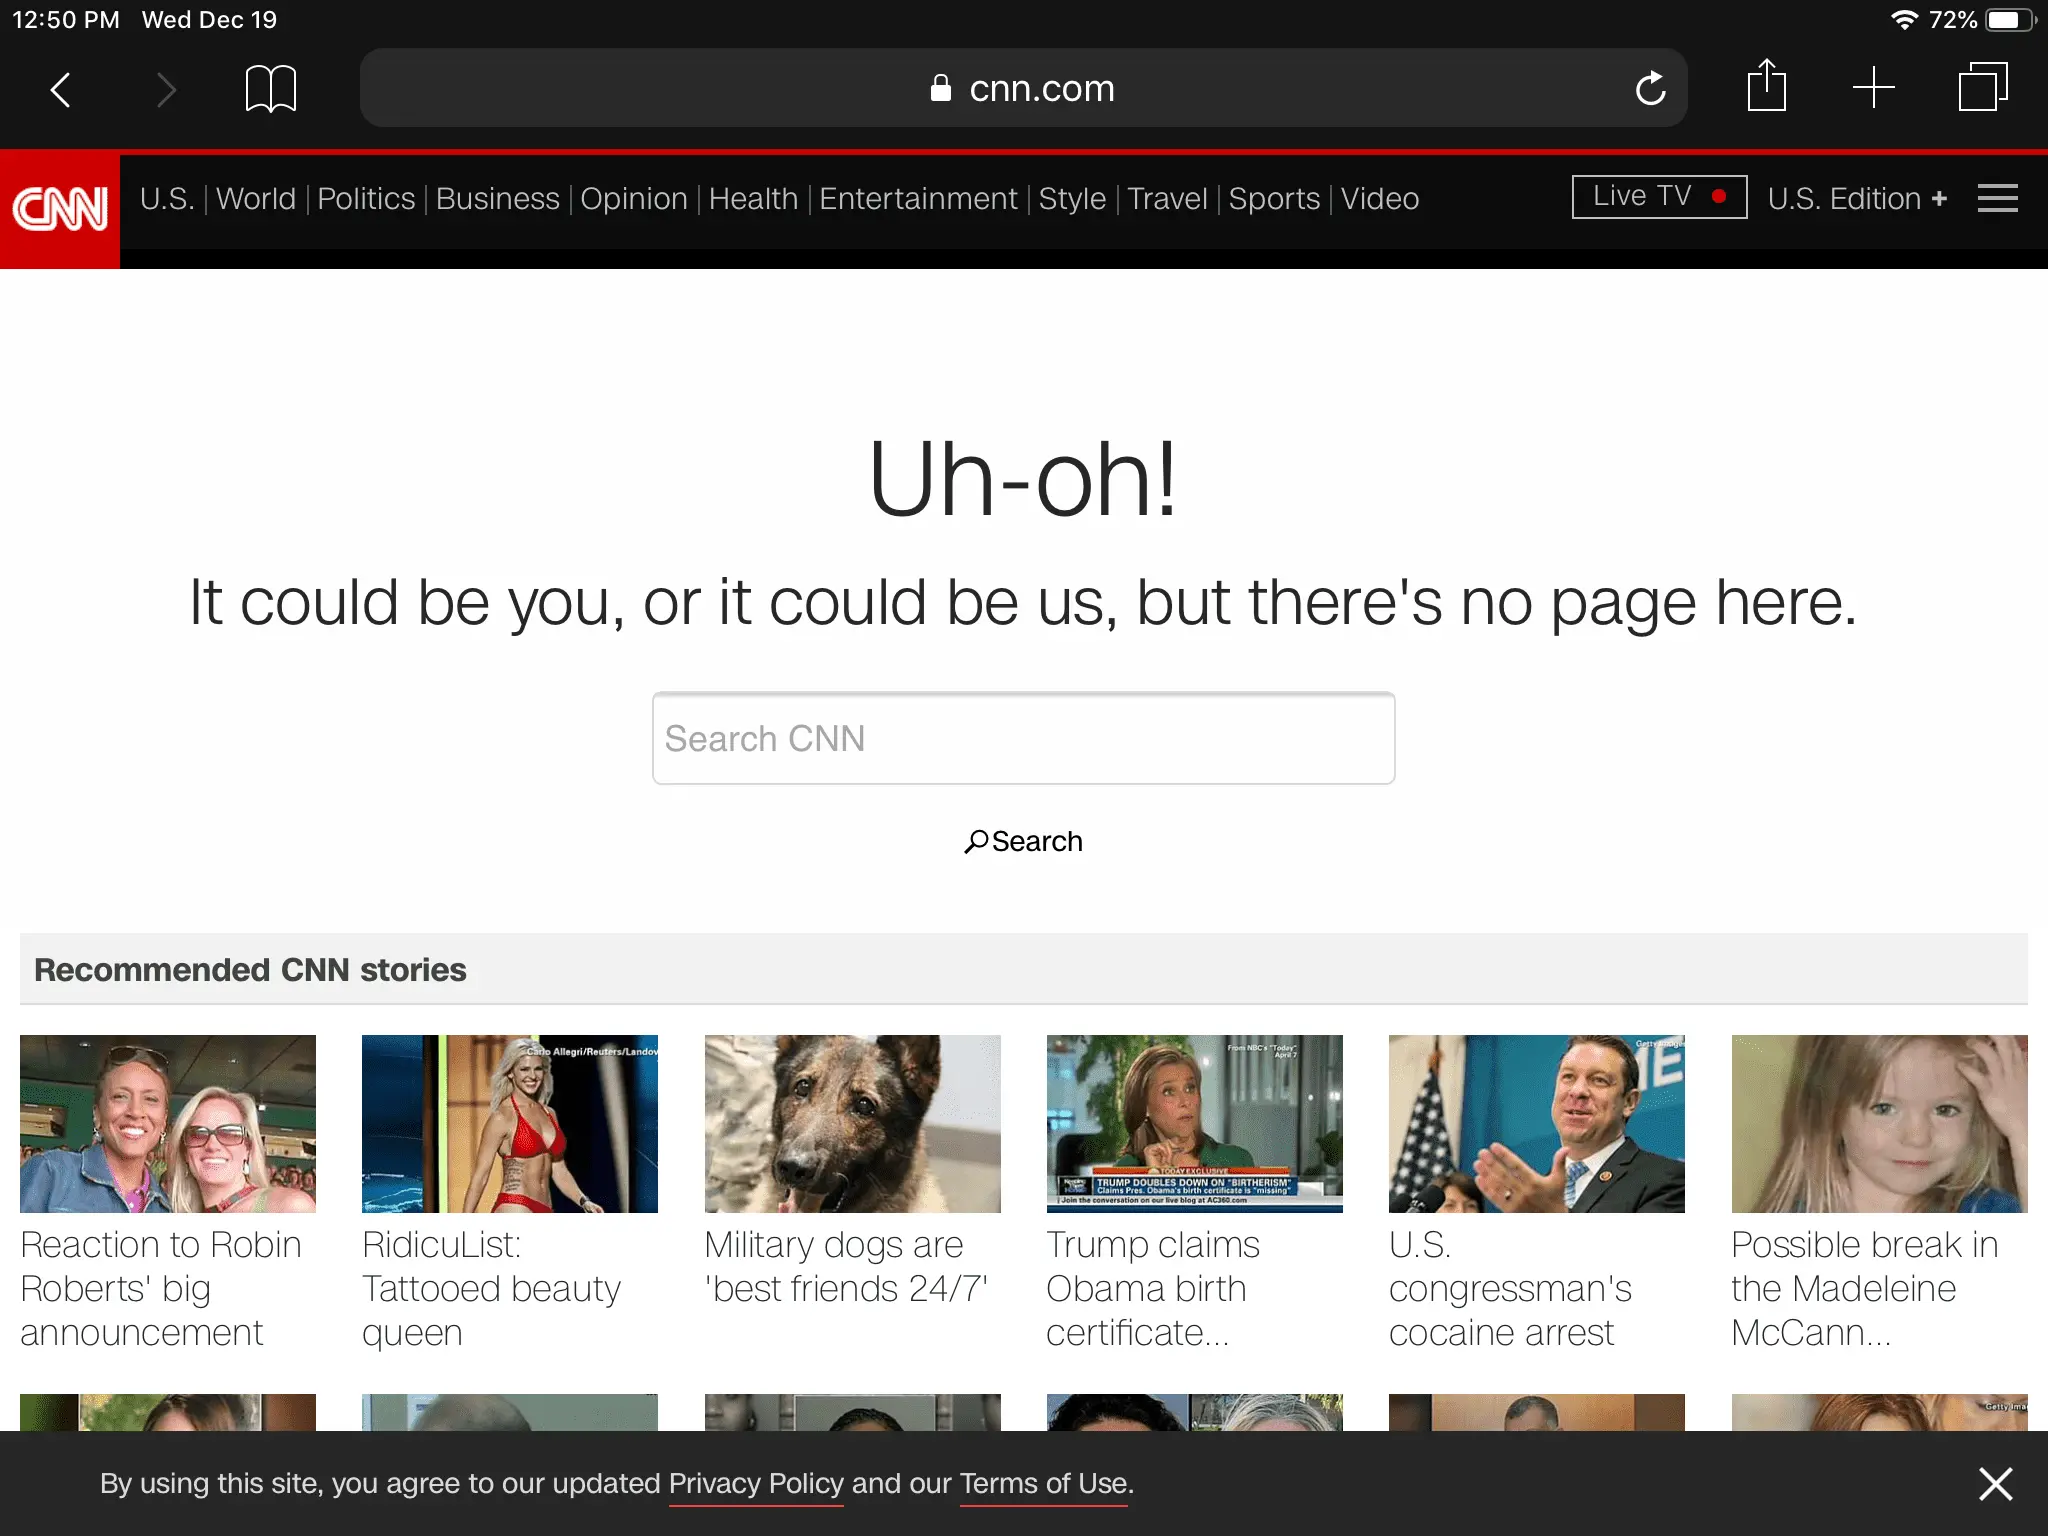Click the Search button below field

(1024, 841)
